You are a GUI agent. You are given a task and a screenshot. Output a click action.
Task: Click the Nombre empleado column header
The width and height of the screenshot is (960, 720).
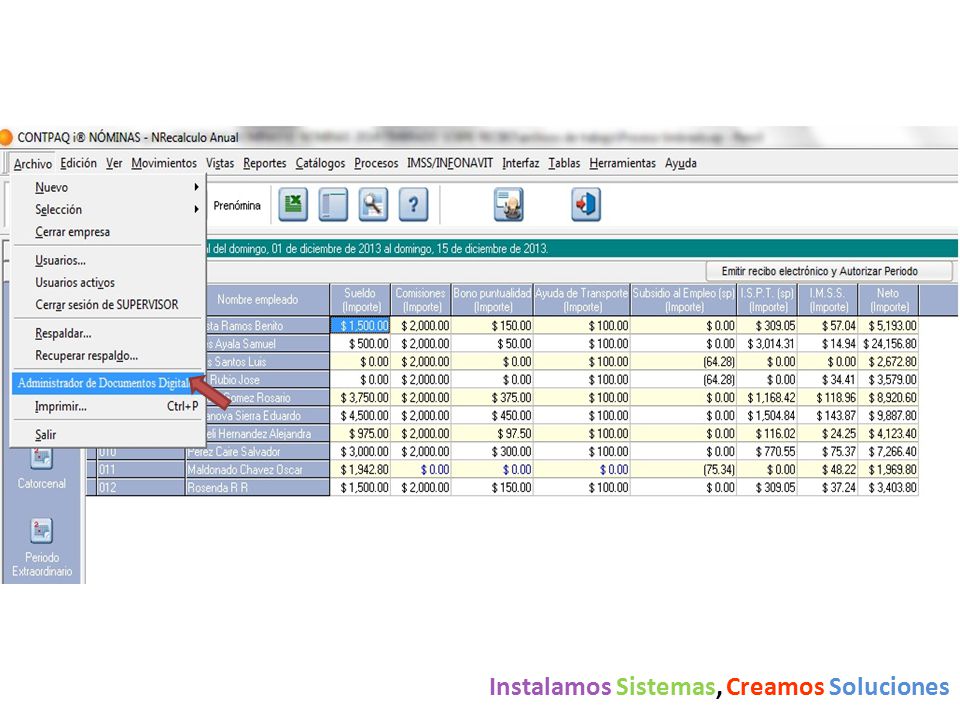[257, 300]
